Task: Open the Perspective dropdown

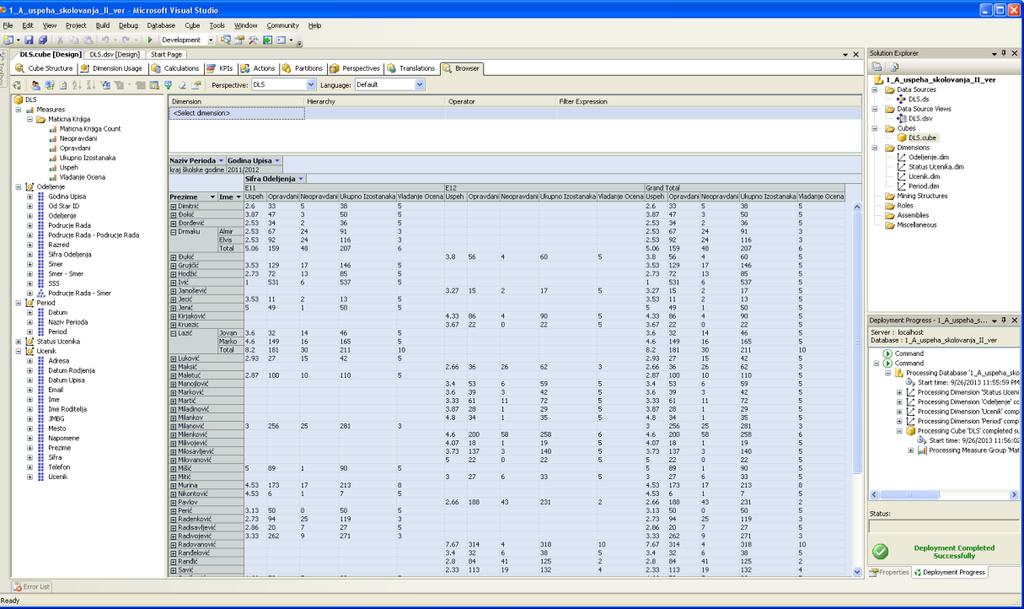Action: tap(310, 85)
